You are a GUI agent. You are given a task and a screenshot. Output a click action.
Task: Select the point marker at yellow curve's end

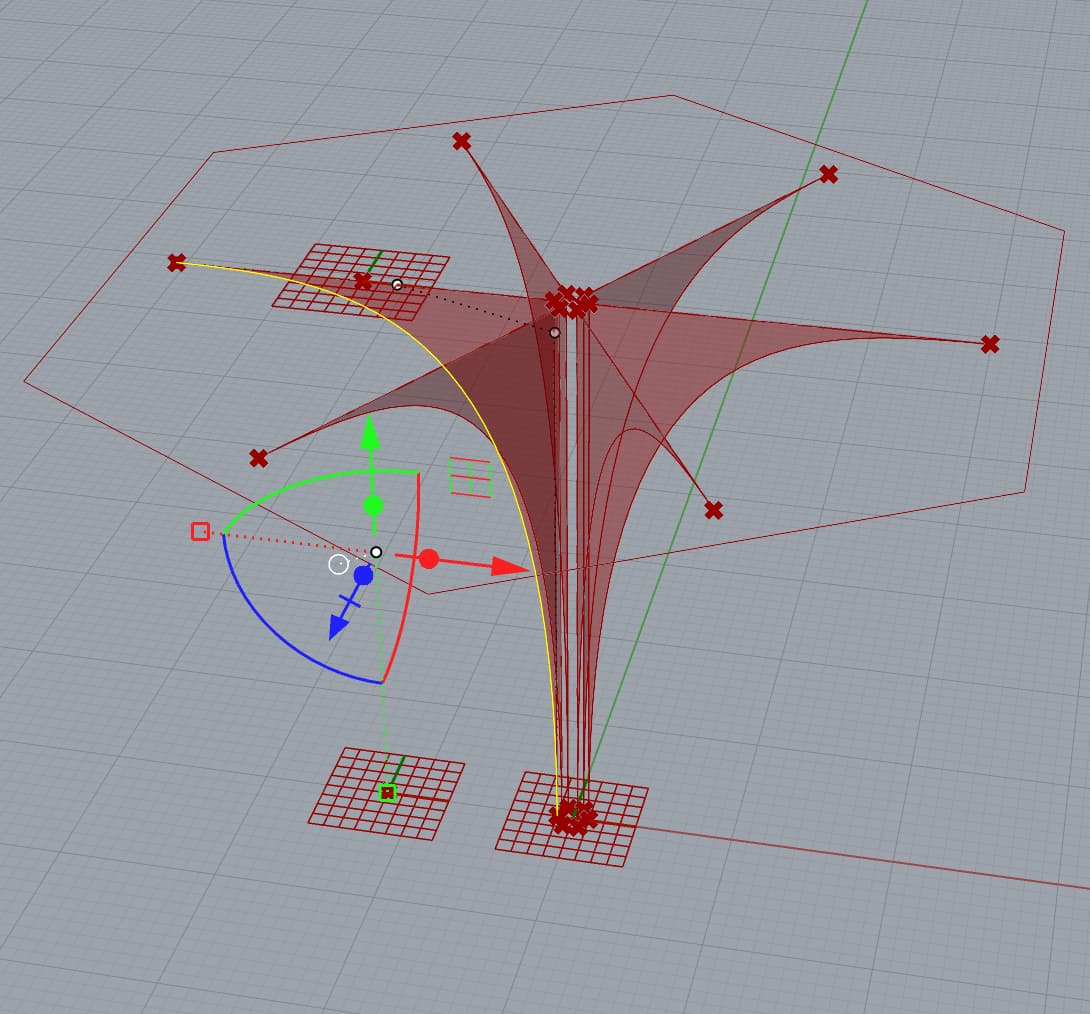click(x=177, y=262)
